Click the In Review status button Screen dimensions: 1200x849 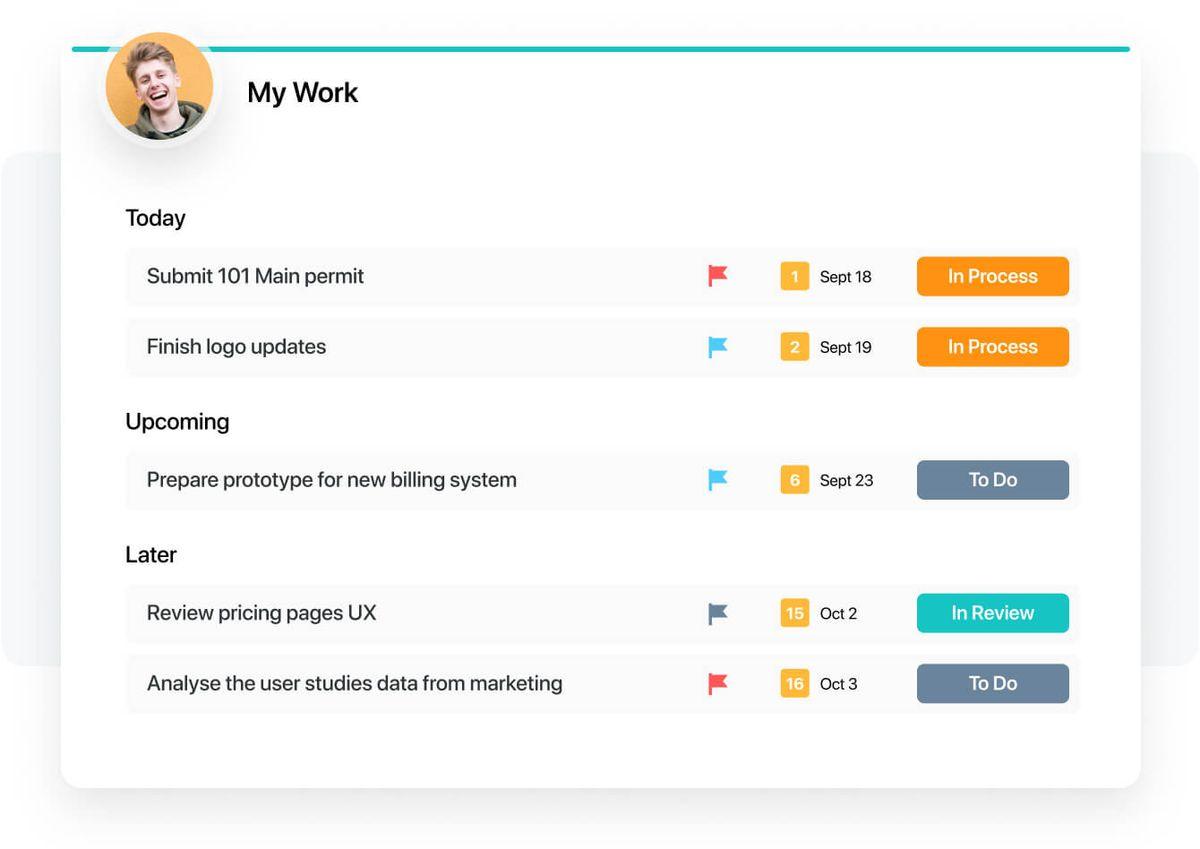(993, 613)
